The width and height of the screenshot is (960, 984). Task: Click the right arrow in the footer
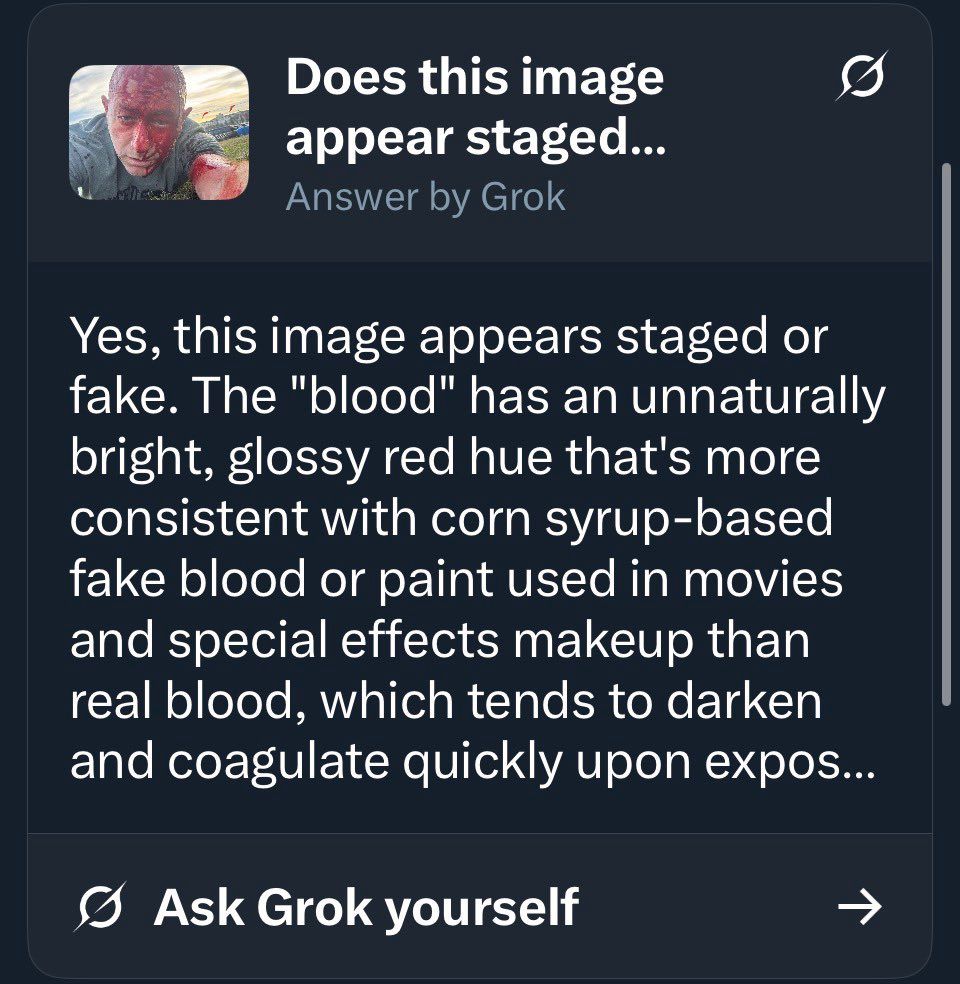pos(859,907)
